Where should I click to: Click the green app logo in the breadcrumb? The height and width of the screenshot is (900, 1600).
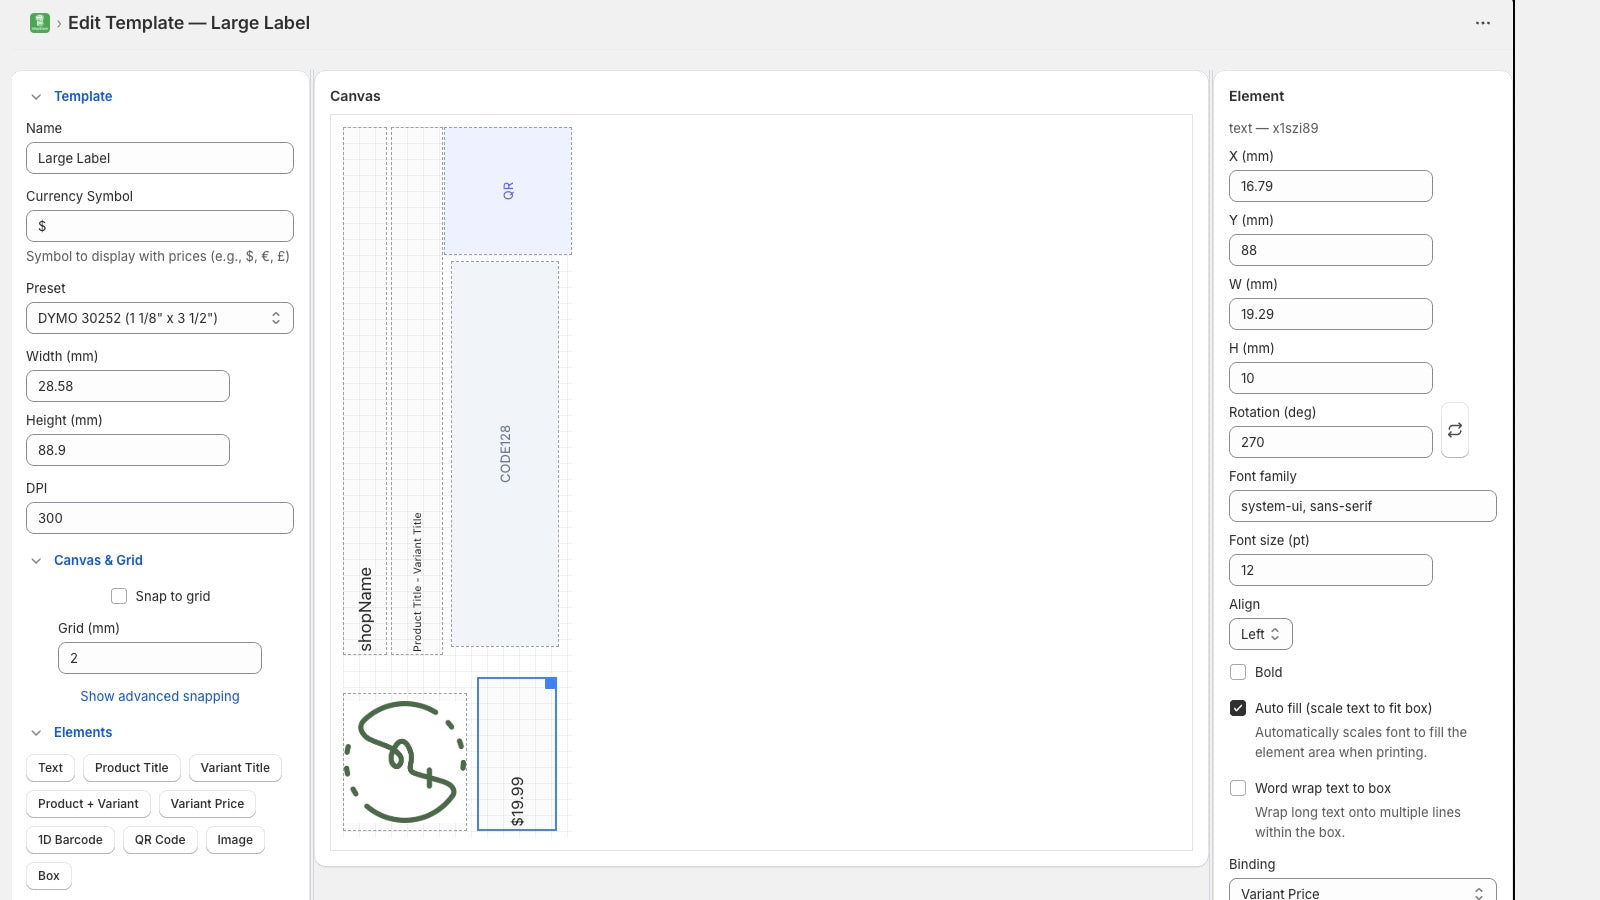point(39,22)
